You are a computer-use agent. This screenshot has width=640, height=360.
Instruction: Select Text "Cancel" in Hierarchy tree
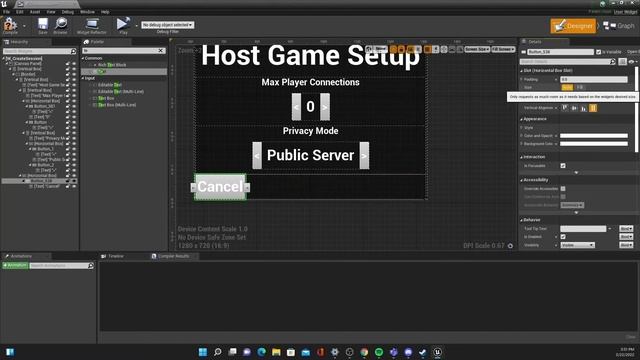click(46, 186)
